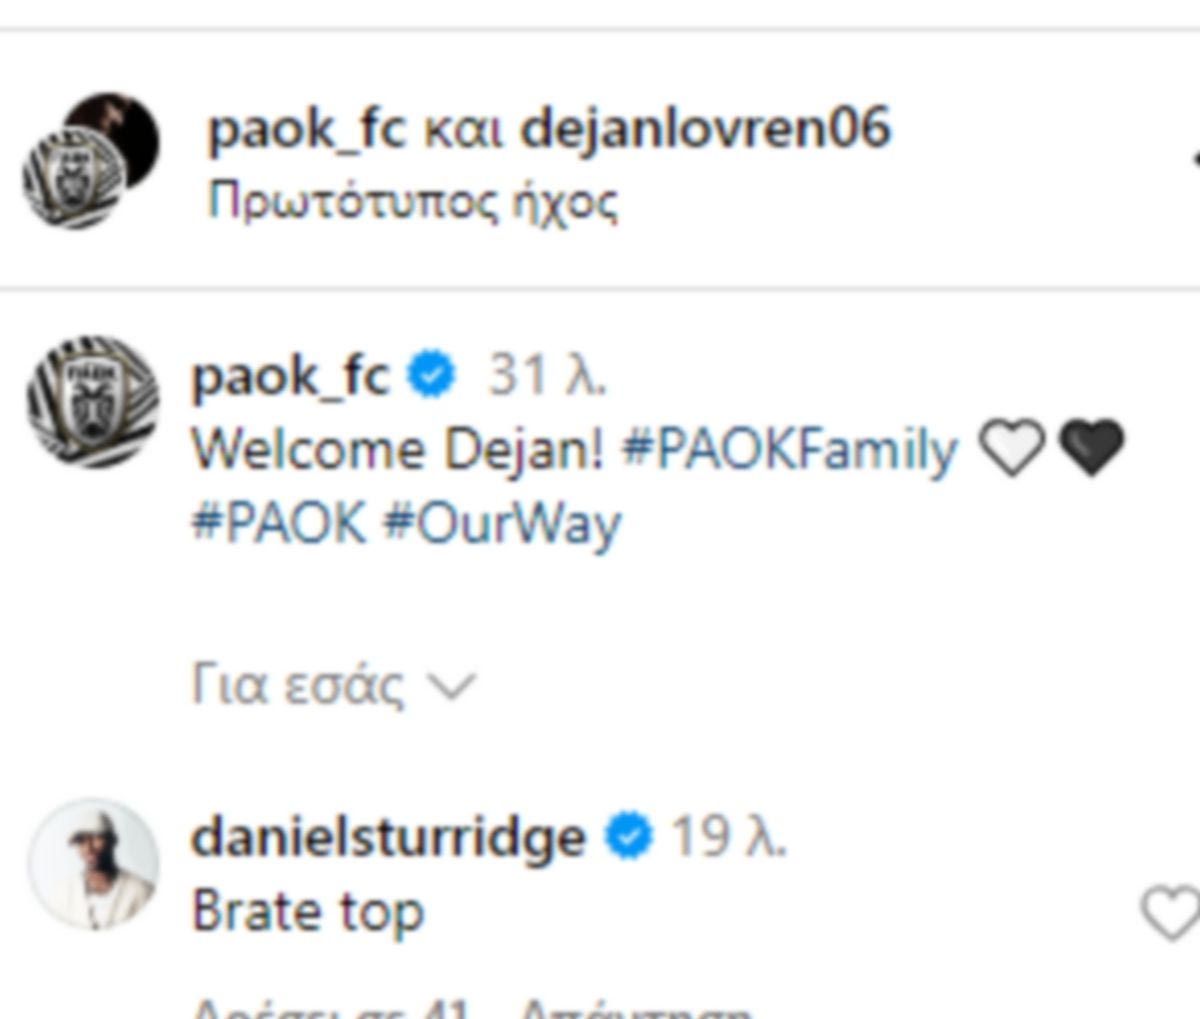The width and height of the screenshot is (1200, 1019).
Task: Click the 19 λ. comment timestamp
Action: tap(728, 837)
